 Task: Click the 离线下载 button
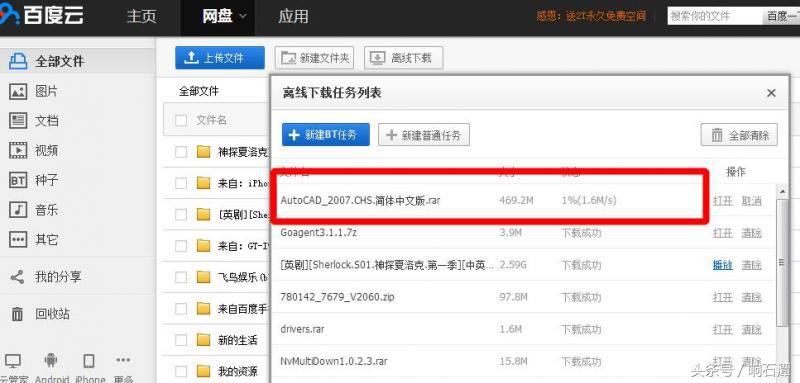[404, 58]
